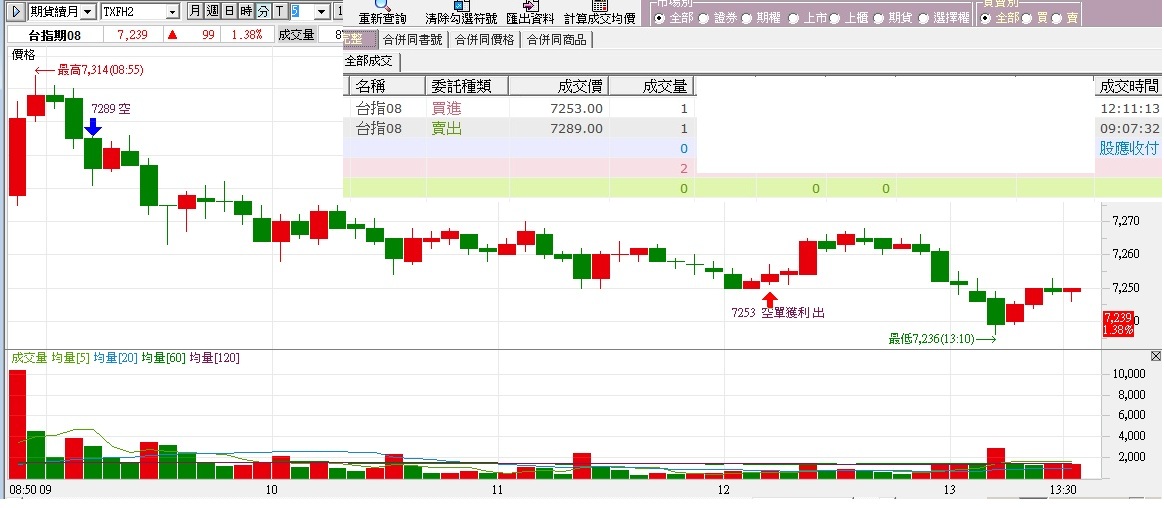This screenshot has height=508, width=1164.
Task: Switch to the 合併同書號 tab
Action: coord(412,40)
